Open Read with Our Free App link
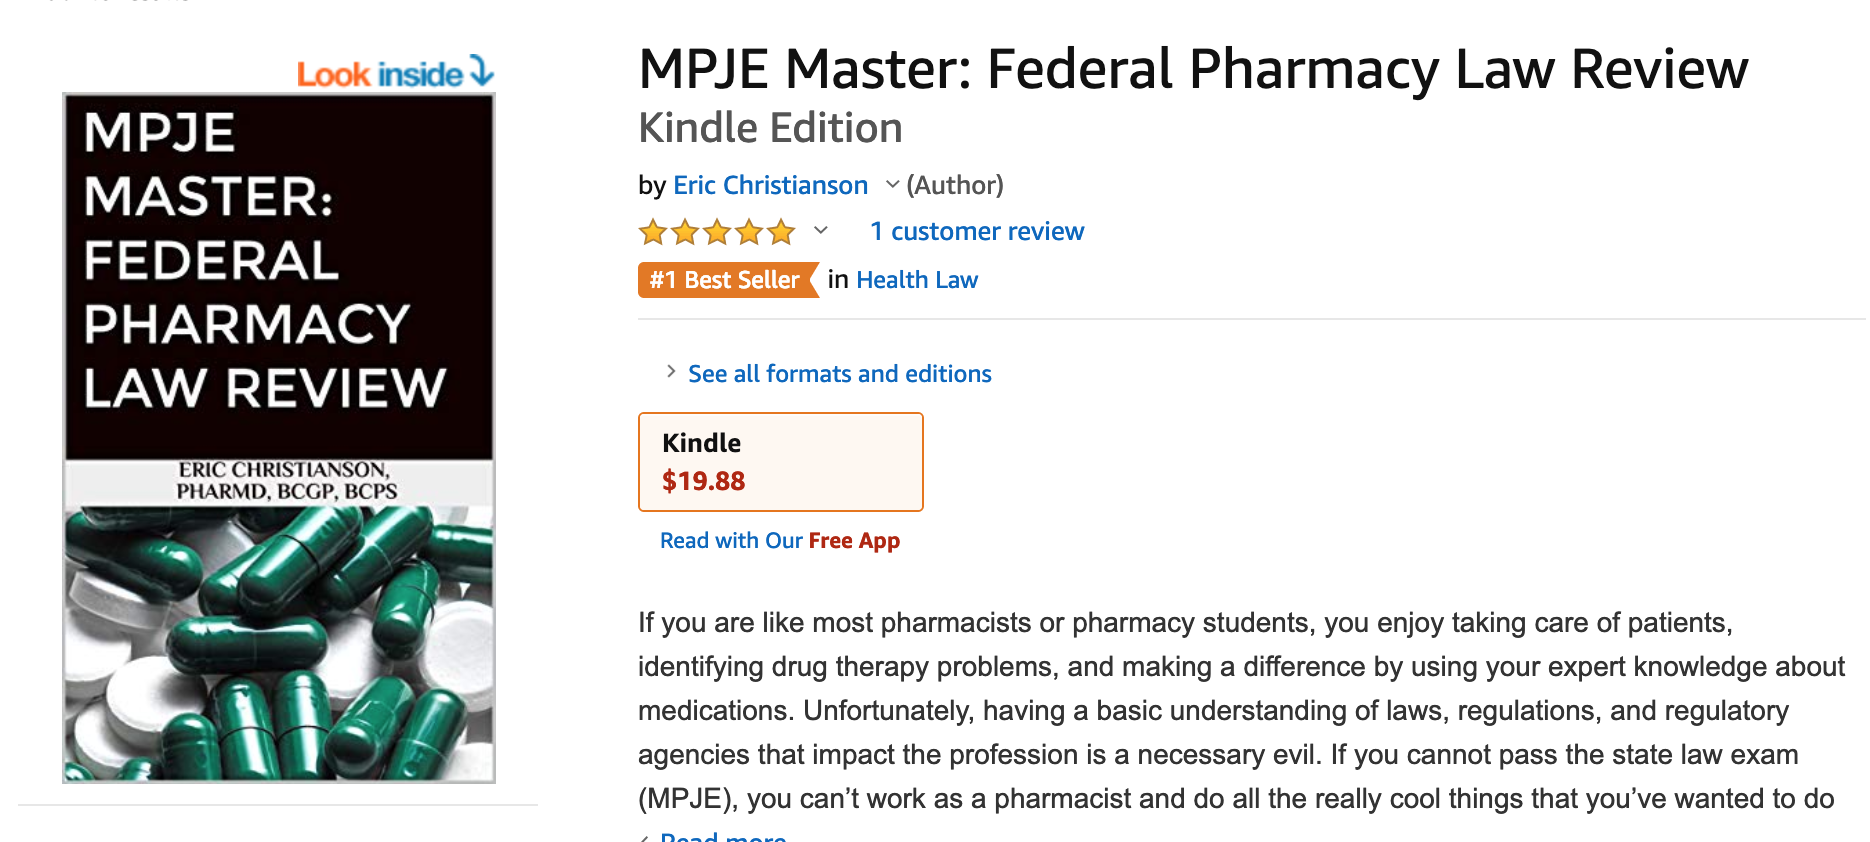The width and height of the screenshot is (1870, 842). point(780,541)
